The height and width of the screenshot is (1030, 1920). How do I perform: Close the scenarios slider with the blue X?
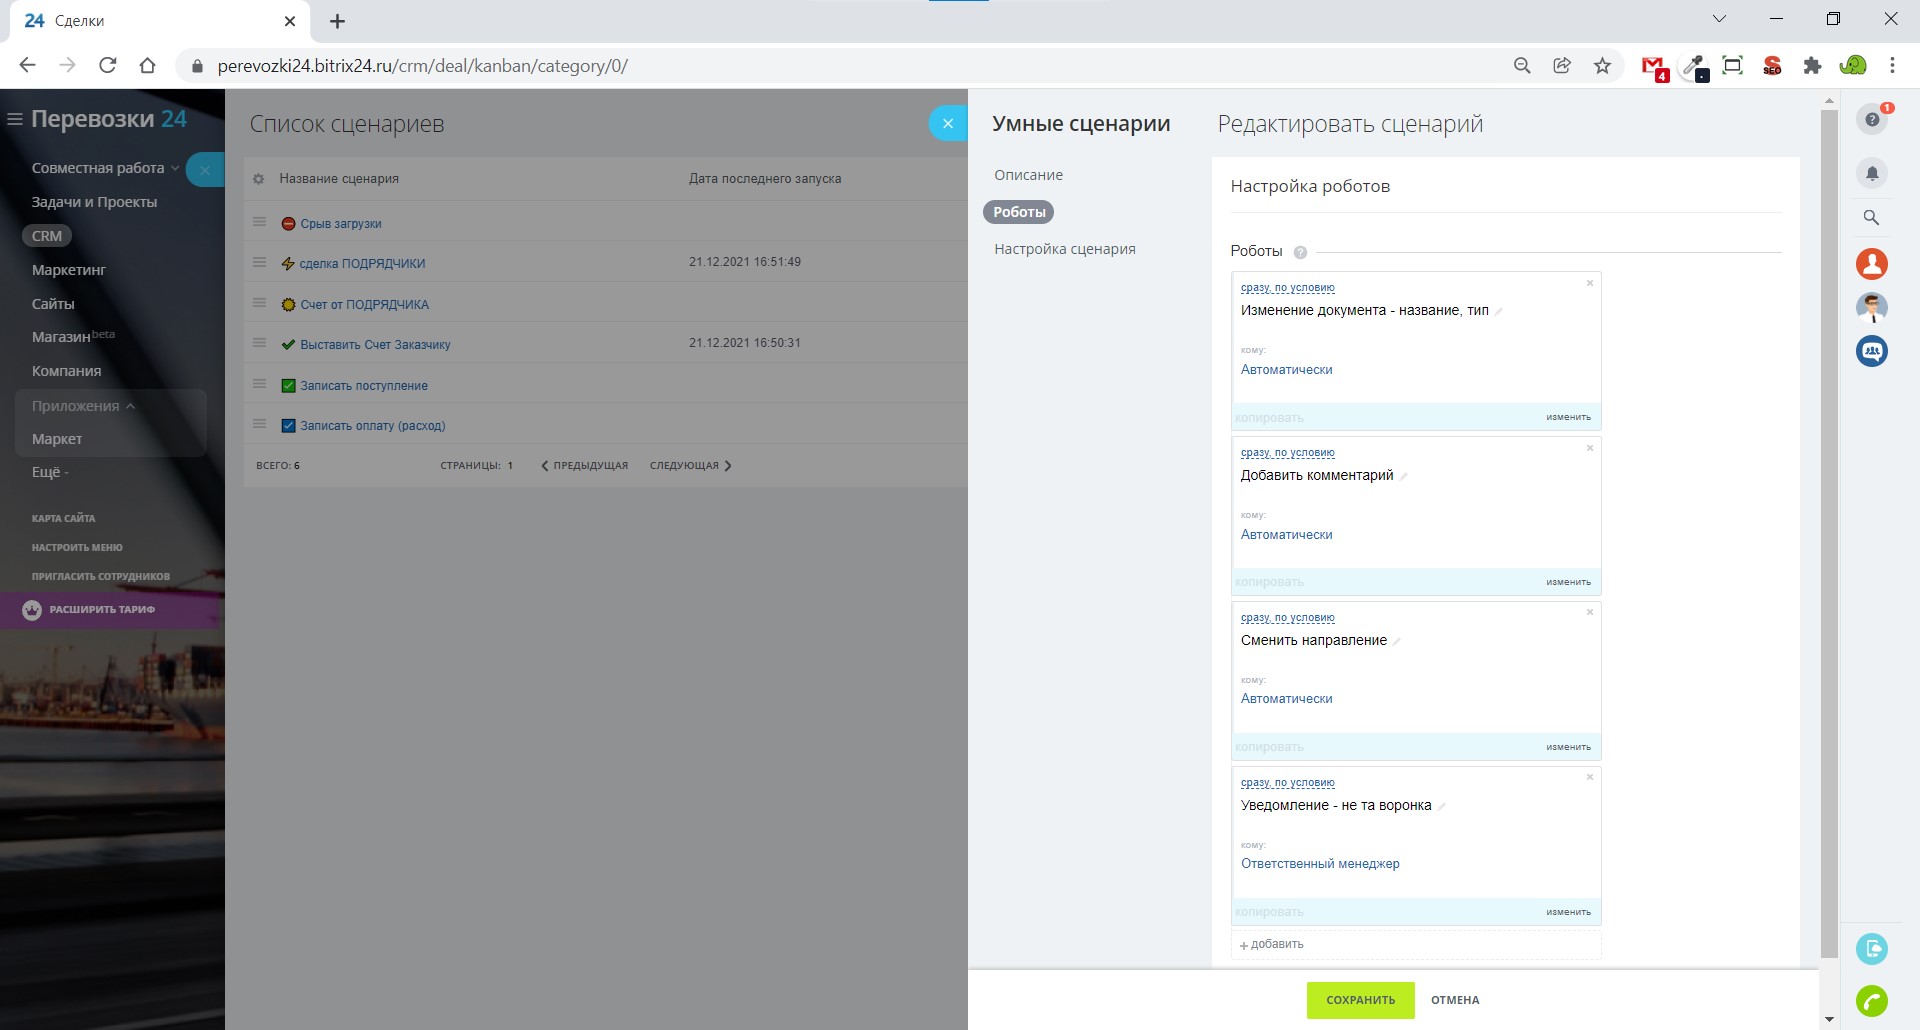tap(948, 124)
